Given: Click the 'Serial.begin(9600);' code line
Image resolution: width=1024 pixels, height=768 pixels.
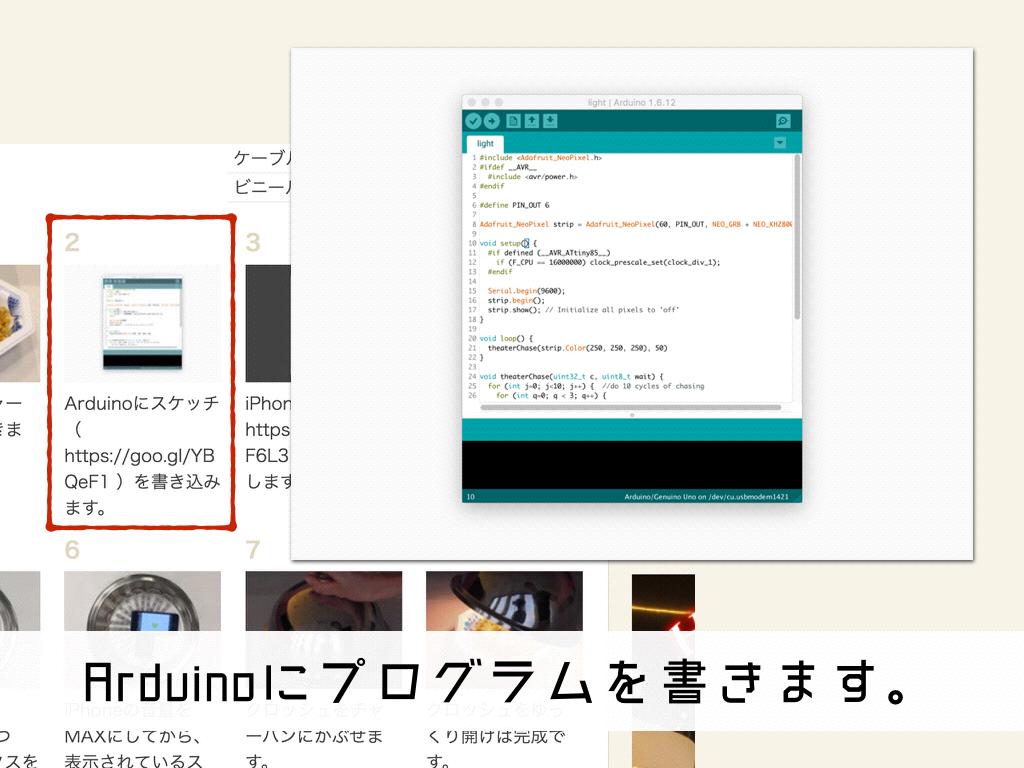Looking at the screenshot, I should [526, 291].
